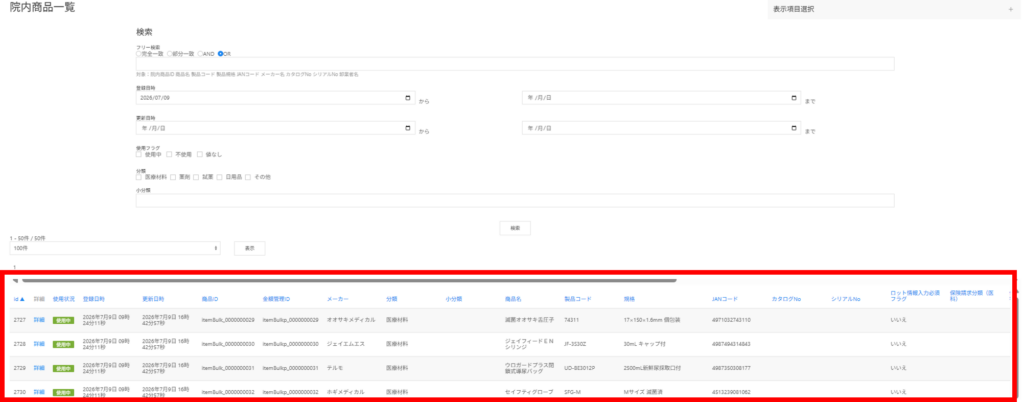Open calendar picker for registration start date
This screenshot has width=1024, height=402.
[408, 98]
